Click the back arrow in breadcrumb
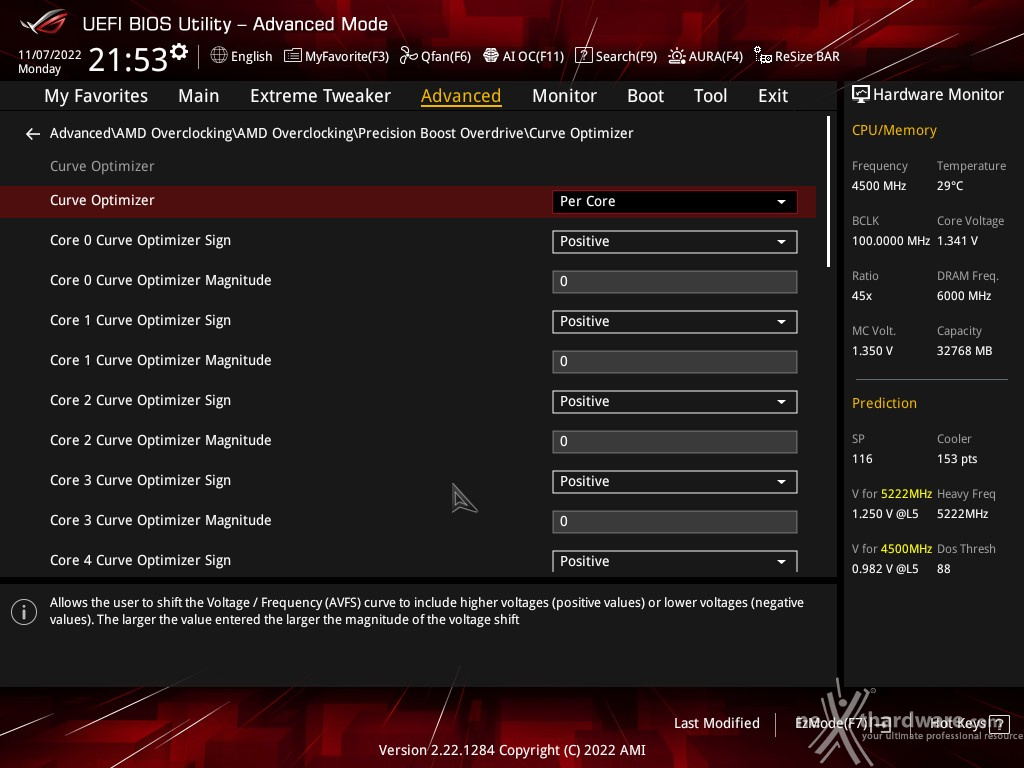The width and height of the screenshot is (1024, 768). (33, 134)
